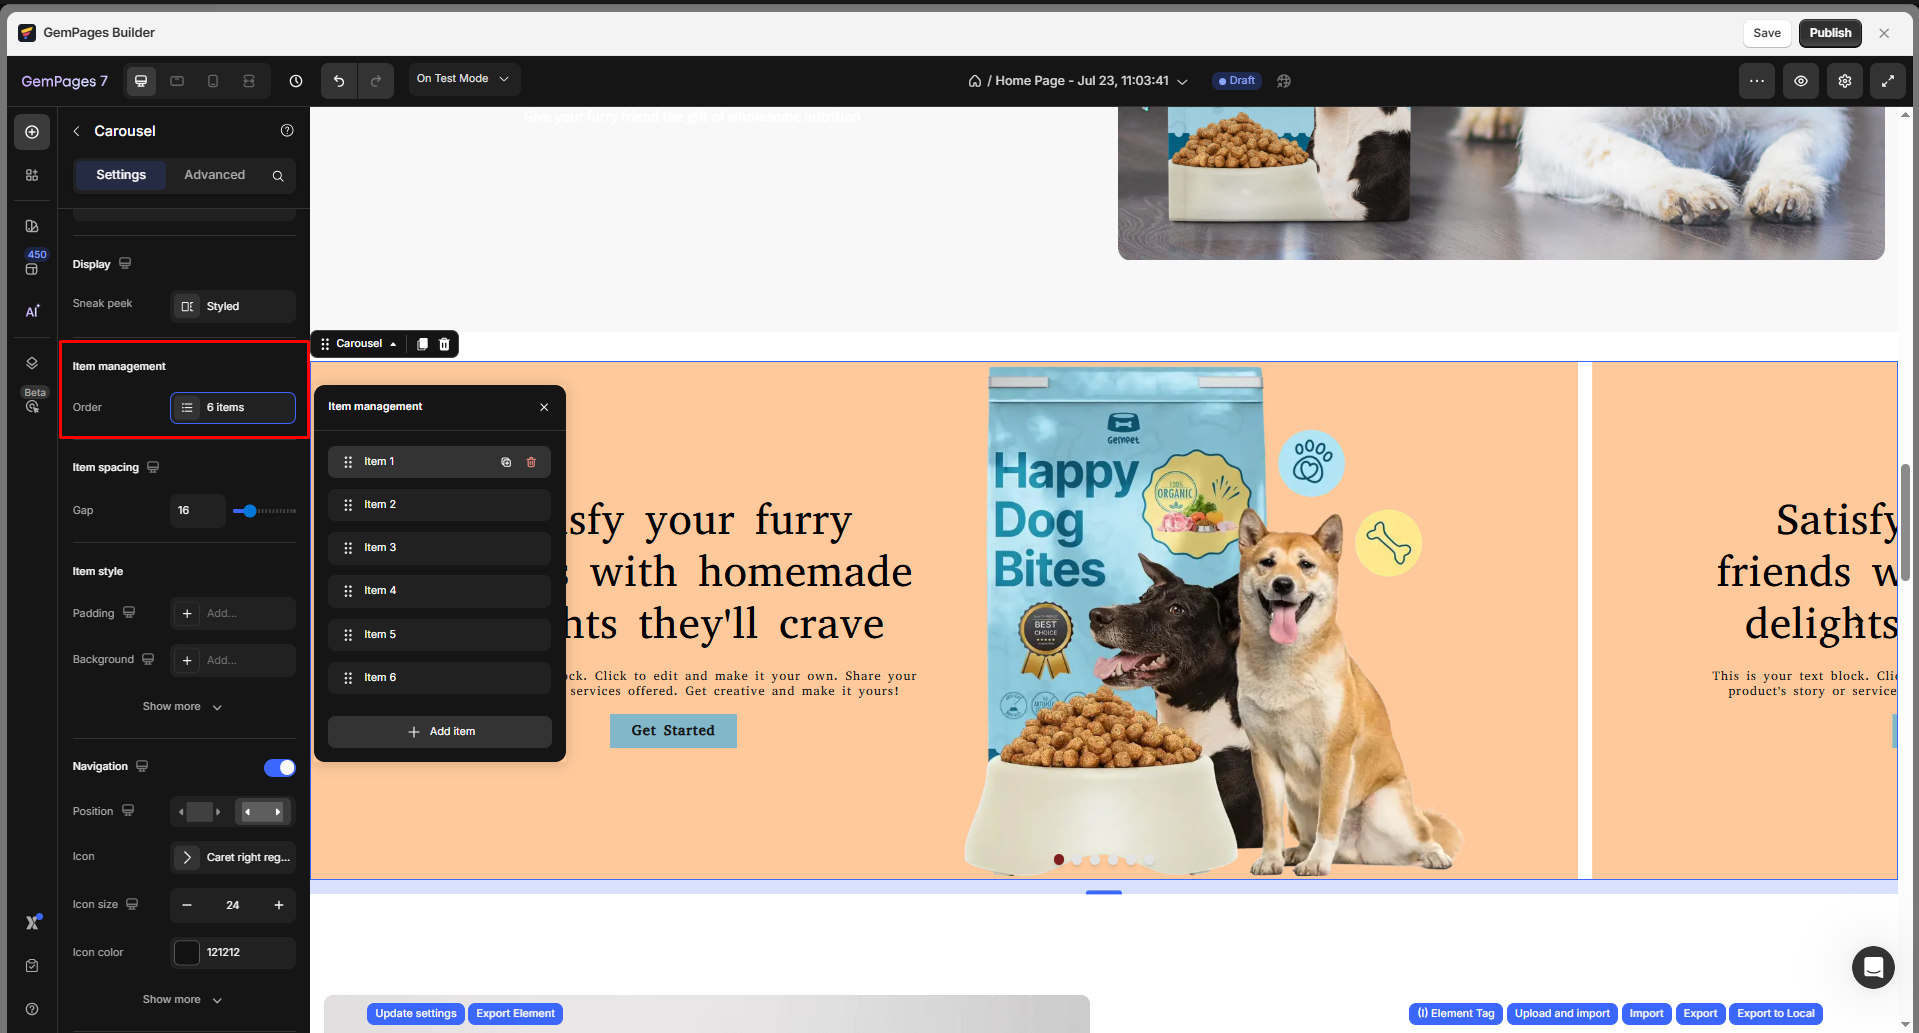Open Carousel help question mark

[287, 130]
